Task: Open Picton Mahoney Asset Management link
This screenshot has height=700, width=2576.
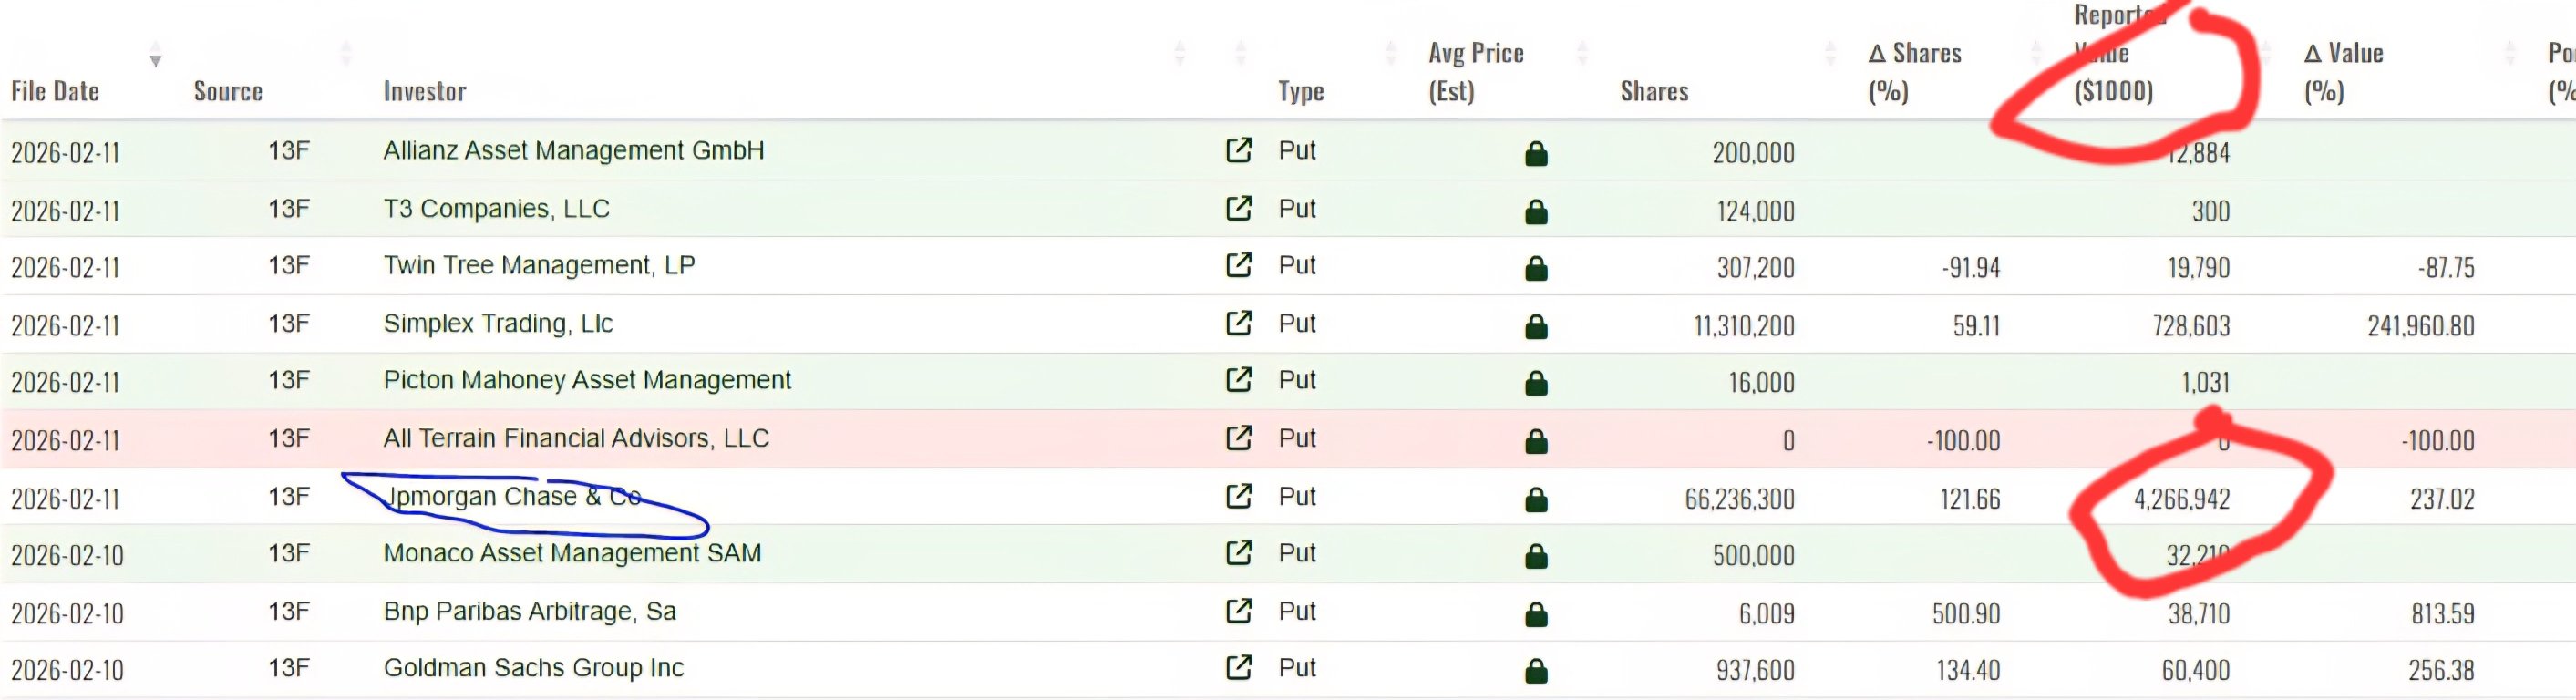Action: point(587,380)
